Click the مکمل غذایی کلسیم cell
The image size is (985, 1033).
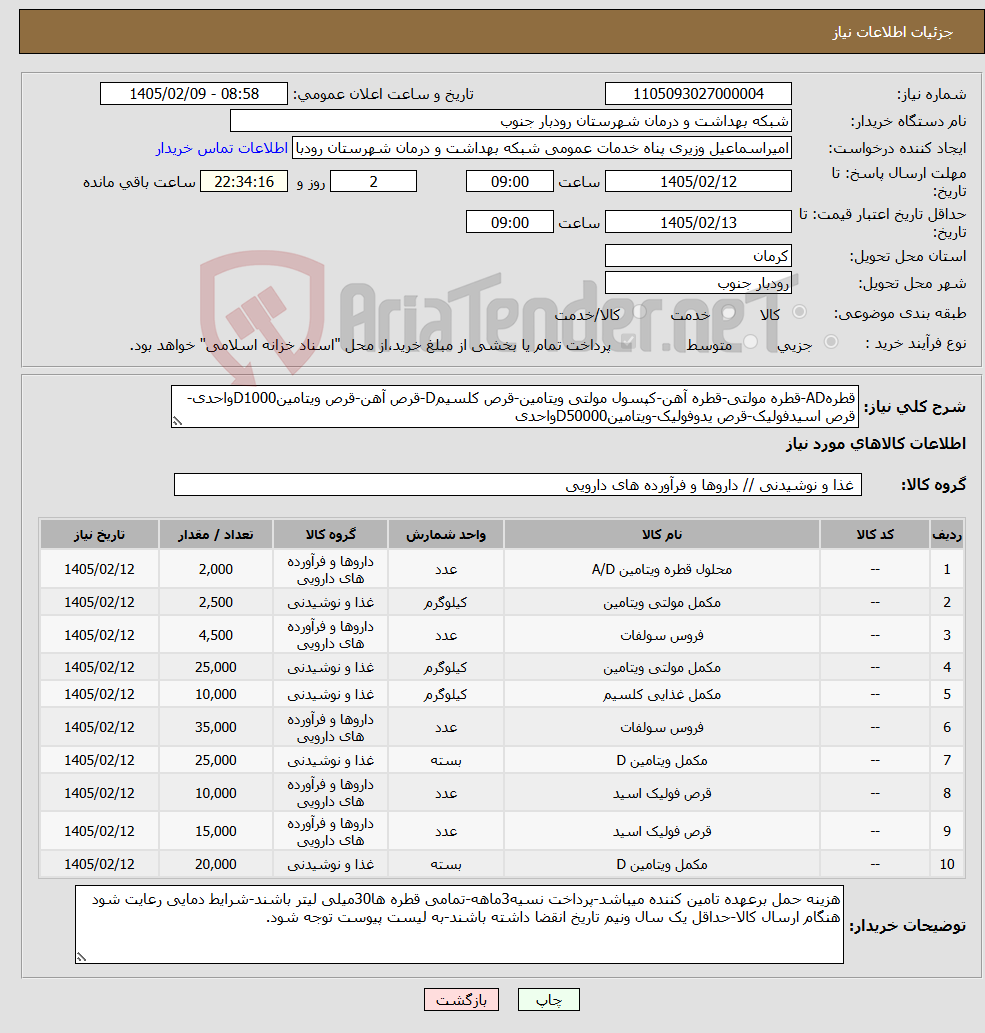pyautogui.click(x=661, y=694)
